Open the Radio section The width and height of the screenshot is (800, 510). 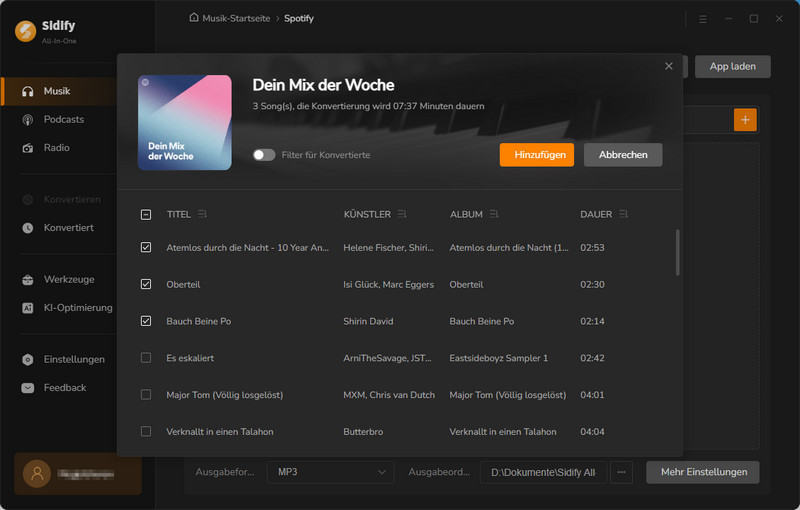point(57,148)
